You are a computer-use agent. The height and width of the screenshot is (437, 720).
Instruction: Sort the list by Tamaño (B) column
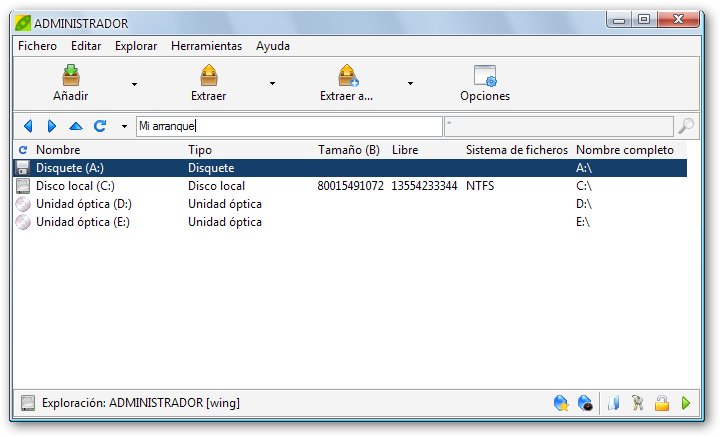tap(348, 150)
